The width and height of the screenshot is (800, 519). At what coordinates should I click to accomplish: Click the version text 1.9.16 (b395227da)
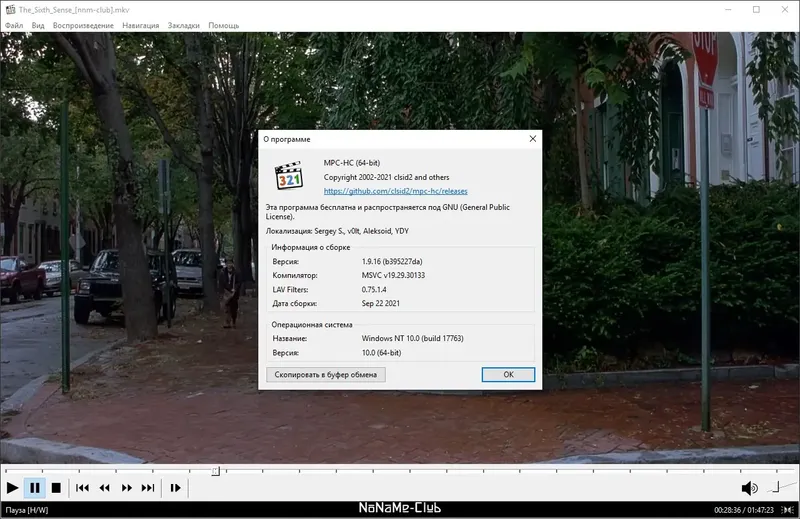tap(392, 261)
